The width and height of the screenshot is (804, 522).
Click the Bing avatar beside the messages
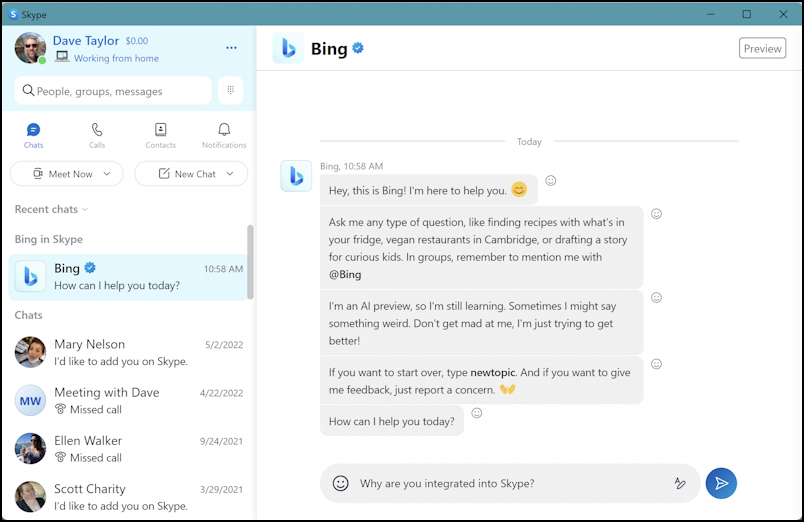click(296, 176)
